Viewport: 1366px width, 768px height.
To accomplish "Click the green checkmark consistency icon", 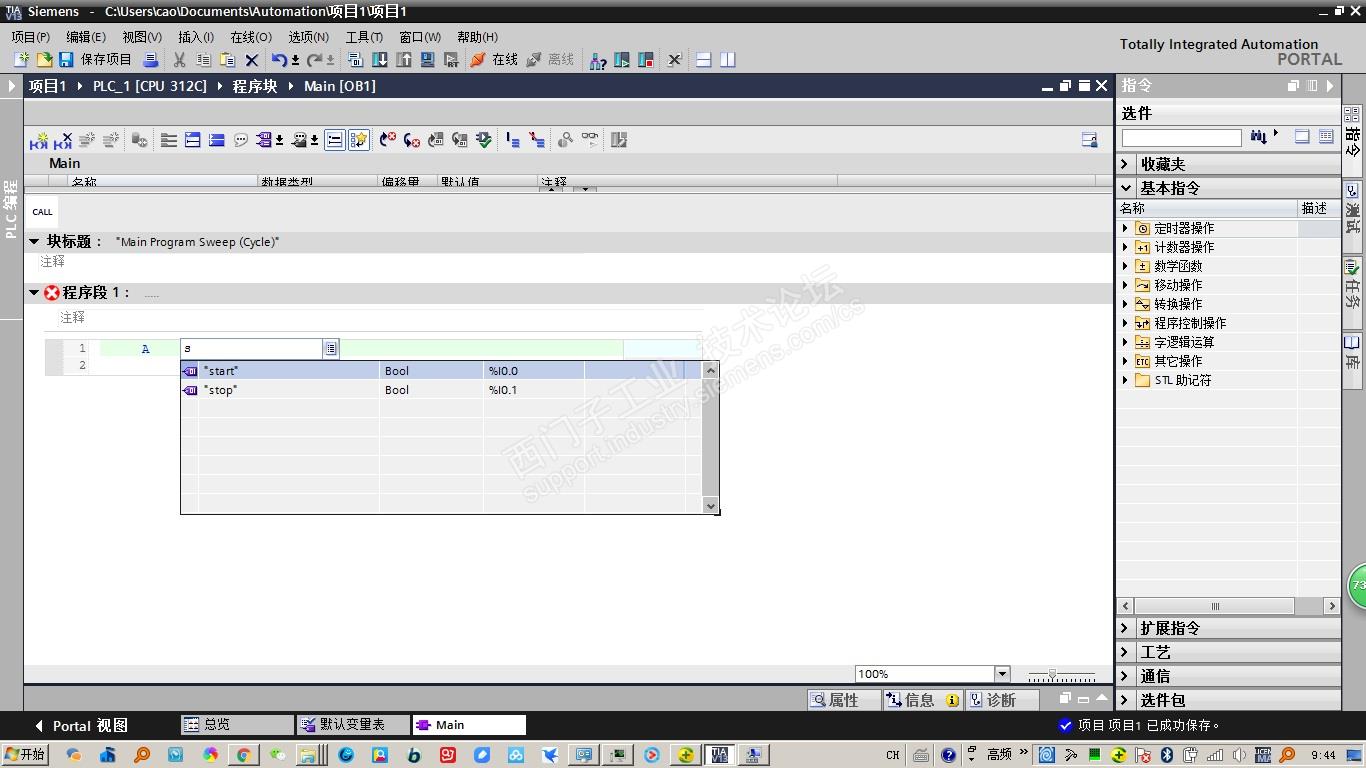I will (484, 140).
